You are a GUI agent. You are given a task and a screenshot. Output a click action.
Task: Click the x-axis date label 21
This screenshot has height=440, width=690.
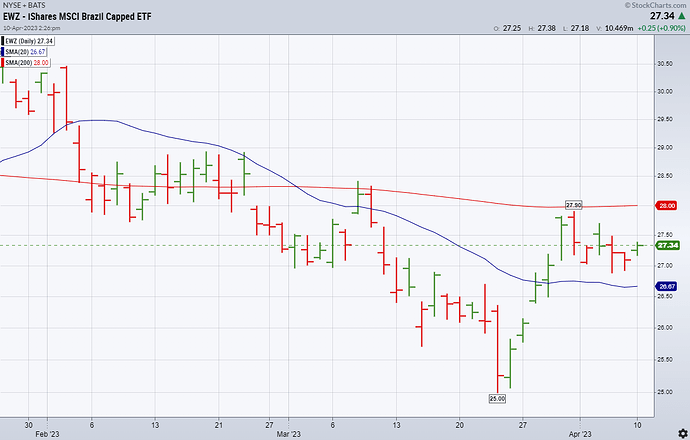[219, 425]
